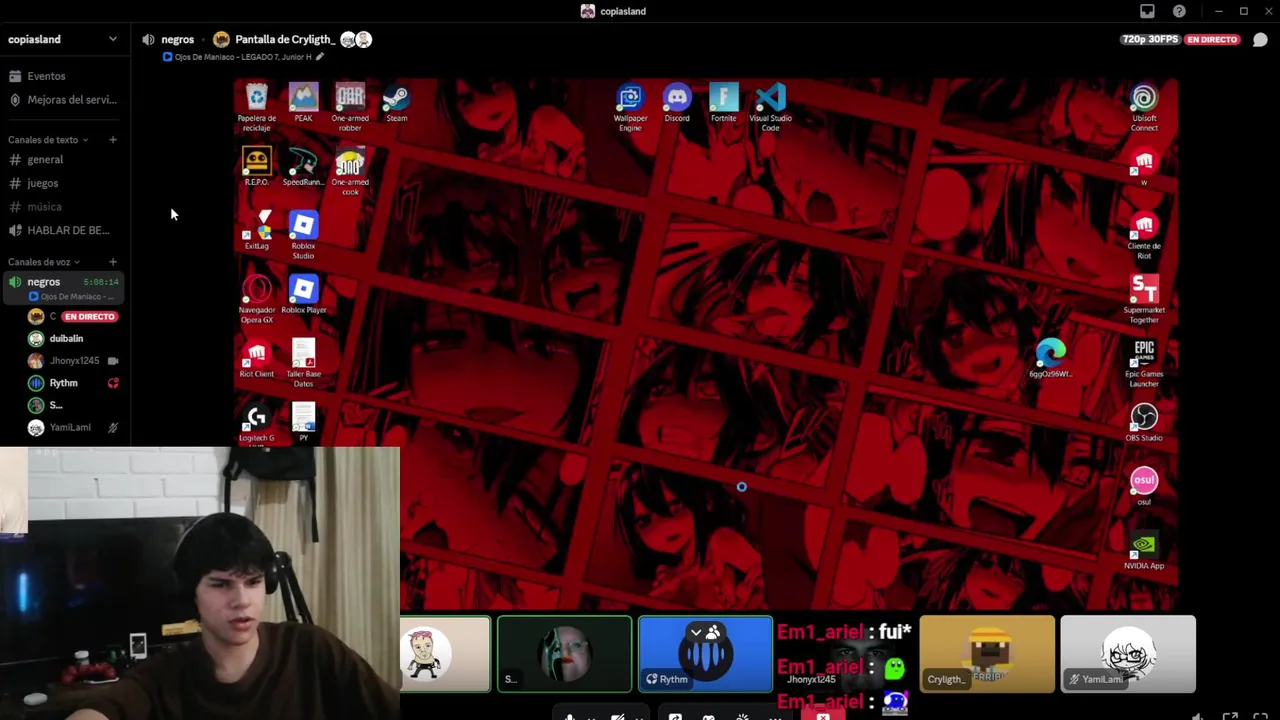Open Taller Base Datos PDF file

[x=303, y=364]
